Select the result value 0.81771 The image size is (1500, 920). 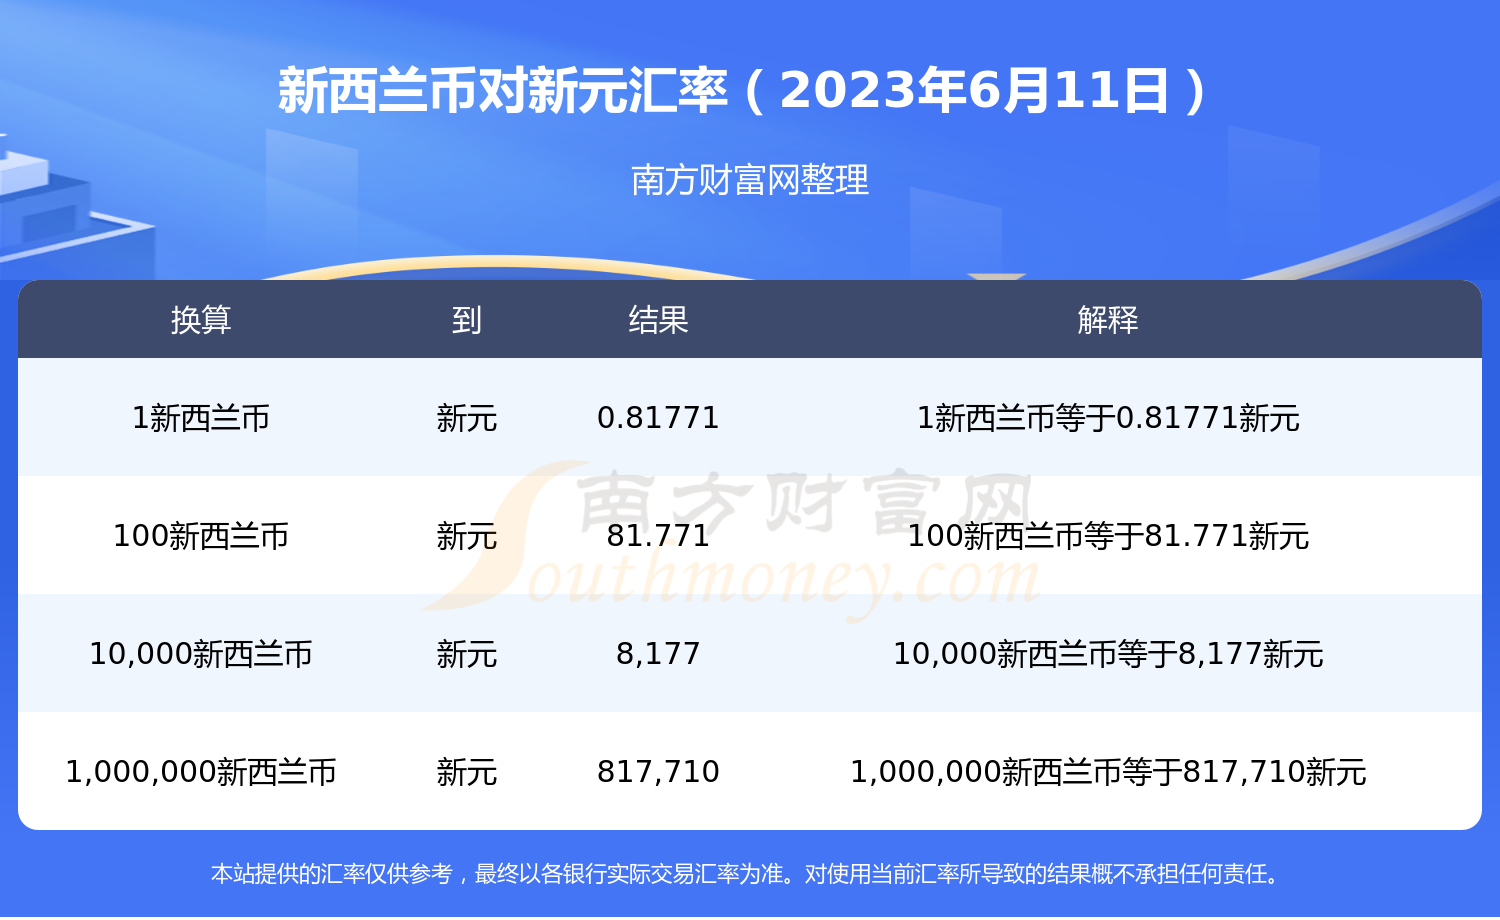(x=658, y=418)
